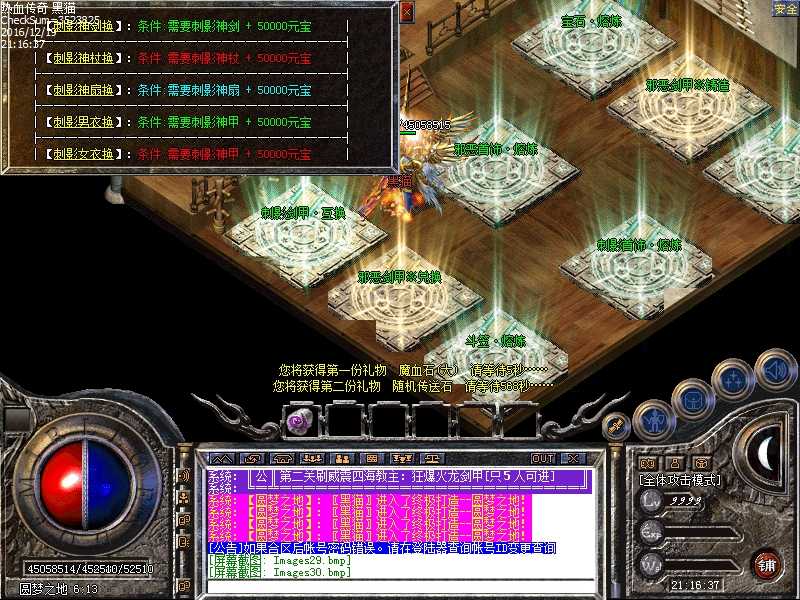Click the balance-scale icon on chat toolbar
The width and height of the screenshot is (800, 600).
[432, 459]
